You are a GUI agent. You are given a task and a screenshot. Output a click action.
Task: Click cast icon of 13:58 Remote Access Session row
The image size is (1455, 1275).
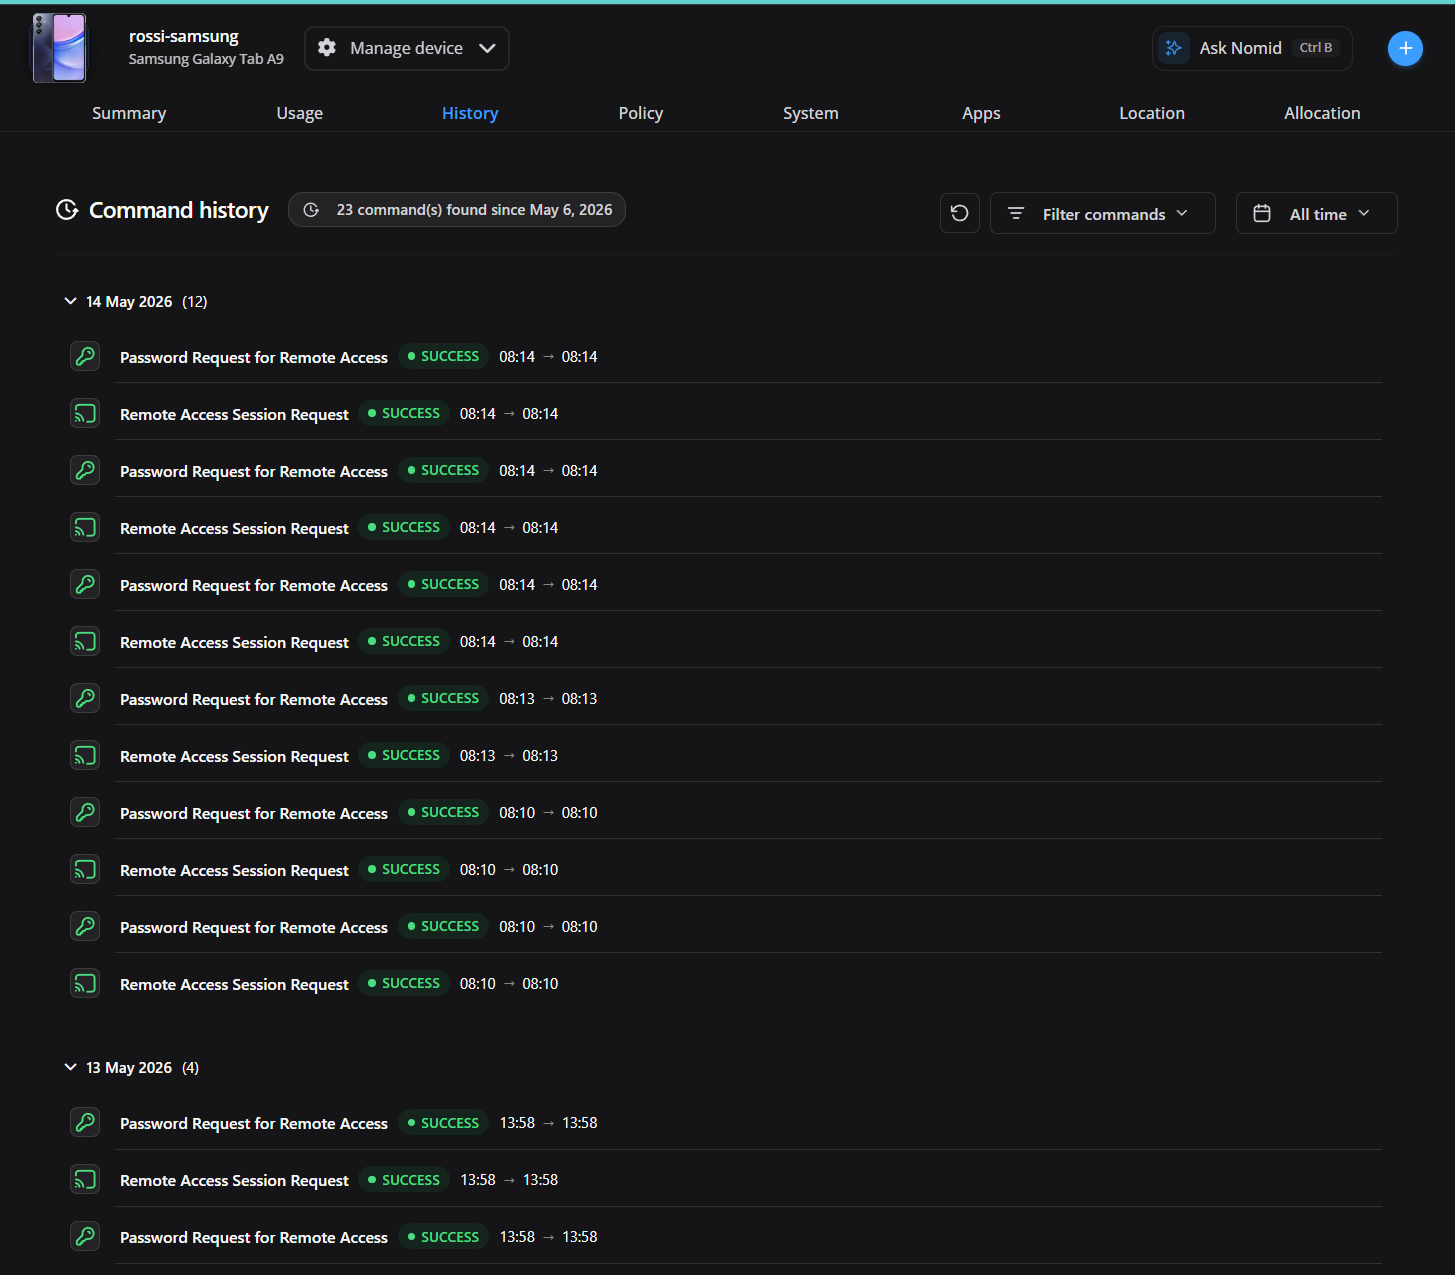(x=85, y=1179)
